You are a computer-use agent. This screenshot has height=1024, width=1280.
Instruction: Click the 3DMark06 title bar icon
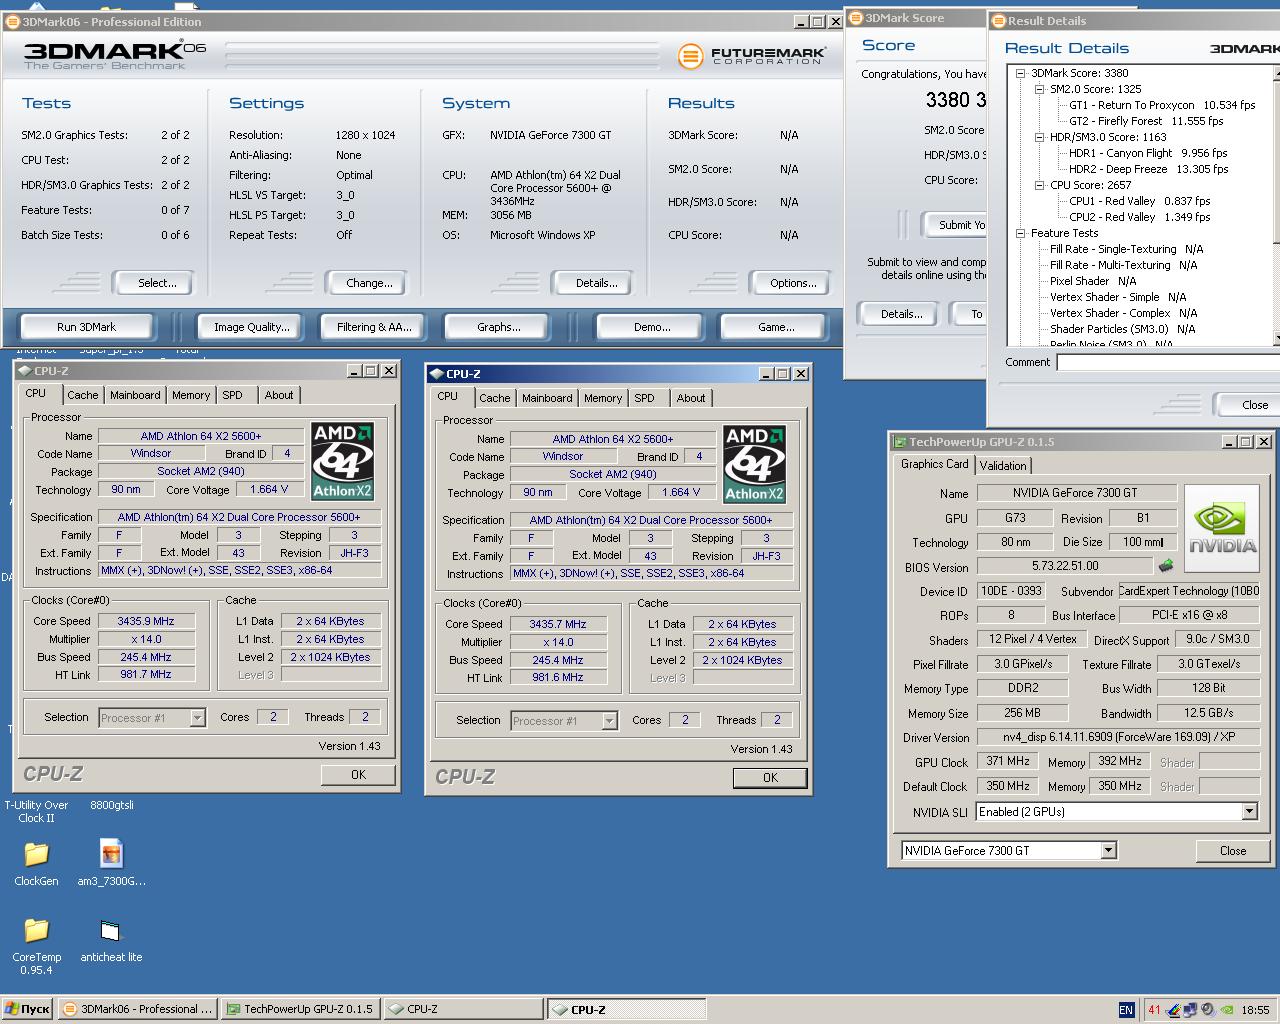click(13, 22)
